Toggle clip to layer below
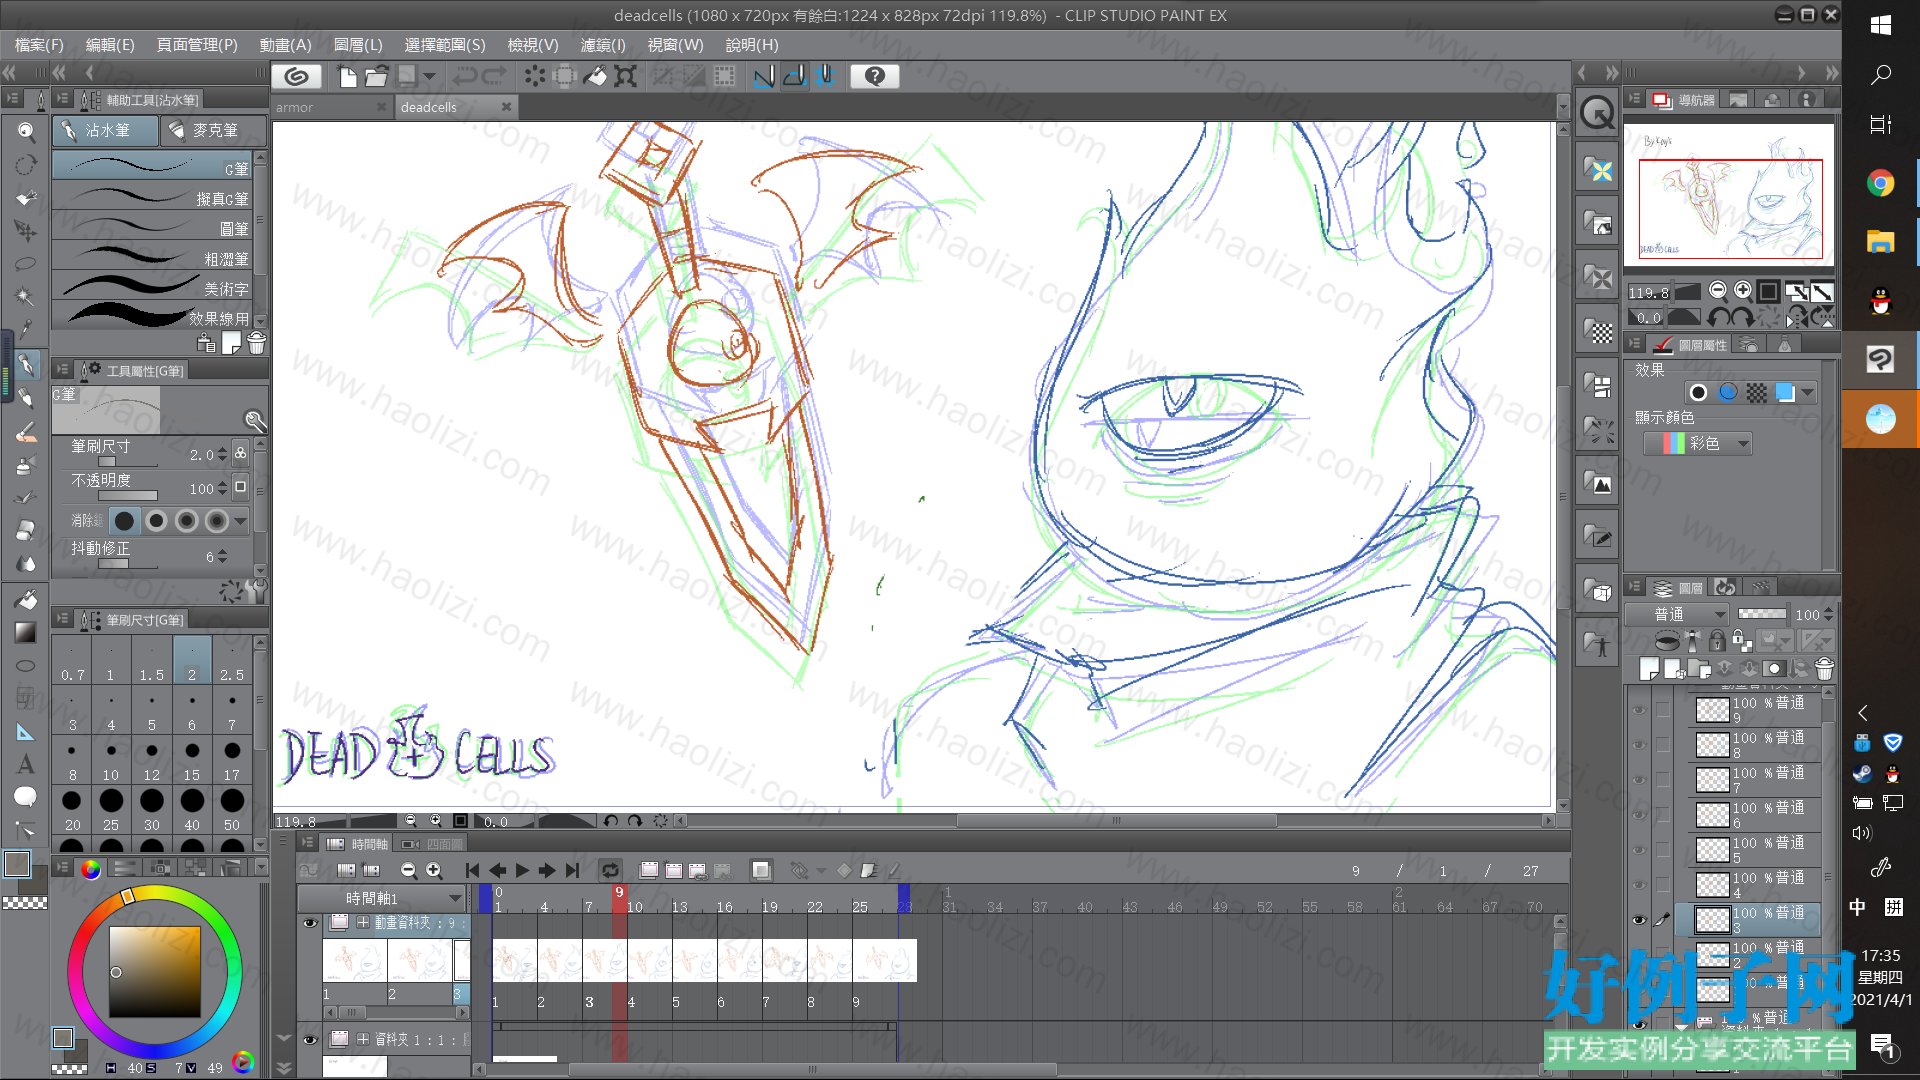Image resolution: width=1920 pixels, height=1080 pixels. tap(1667, 640)
